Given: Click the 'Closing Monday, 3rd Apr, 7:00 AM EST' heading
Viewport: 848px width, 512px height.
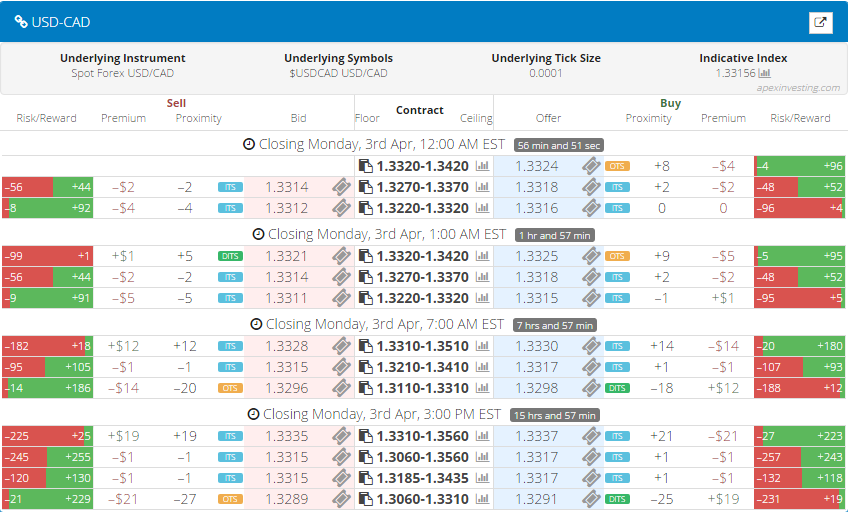Looking at the screenshot, I should tap(385, 324).
